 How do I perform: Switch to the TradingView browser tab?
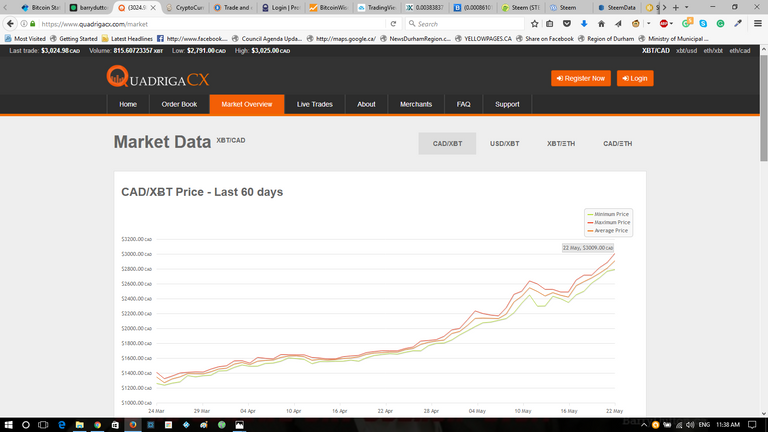click(377, 7)
